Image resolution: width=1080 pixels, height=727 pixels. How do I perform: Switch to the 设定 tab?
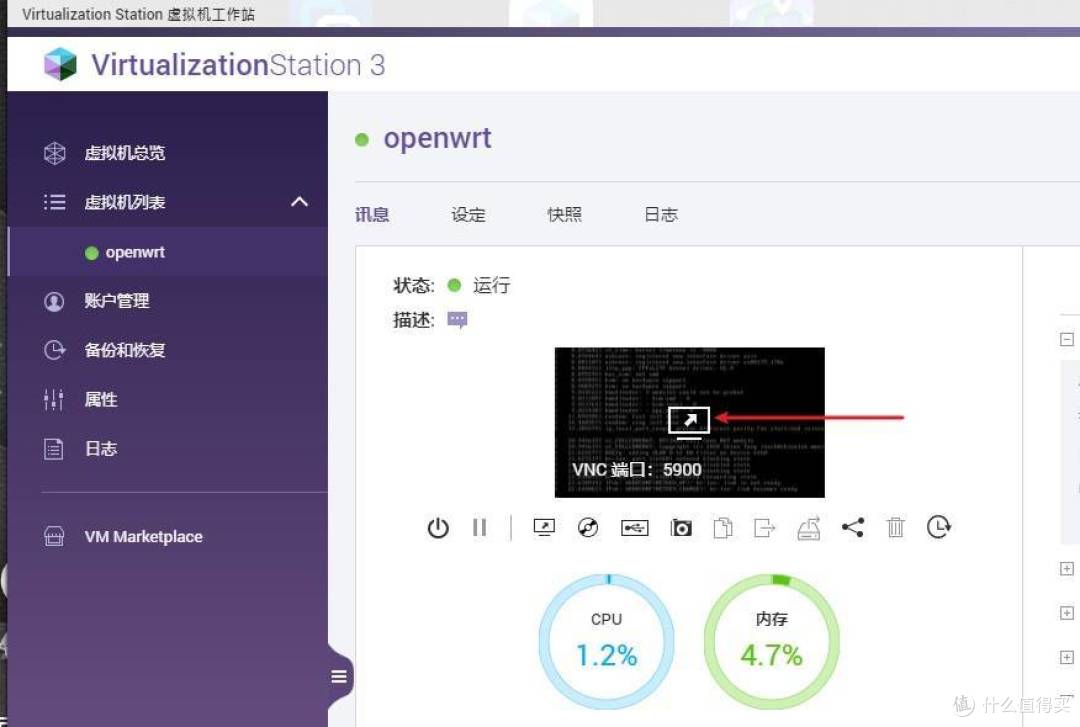(467, 214)
